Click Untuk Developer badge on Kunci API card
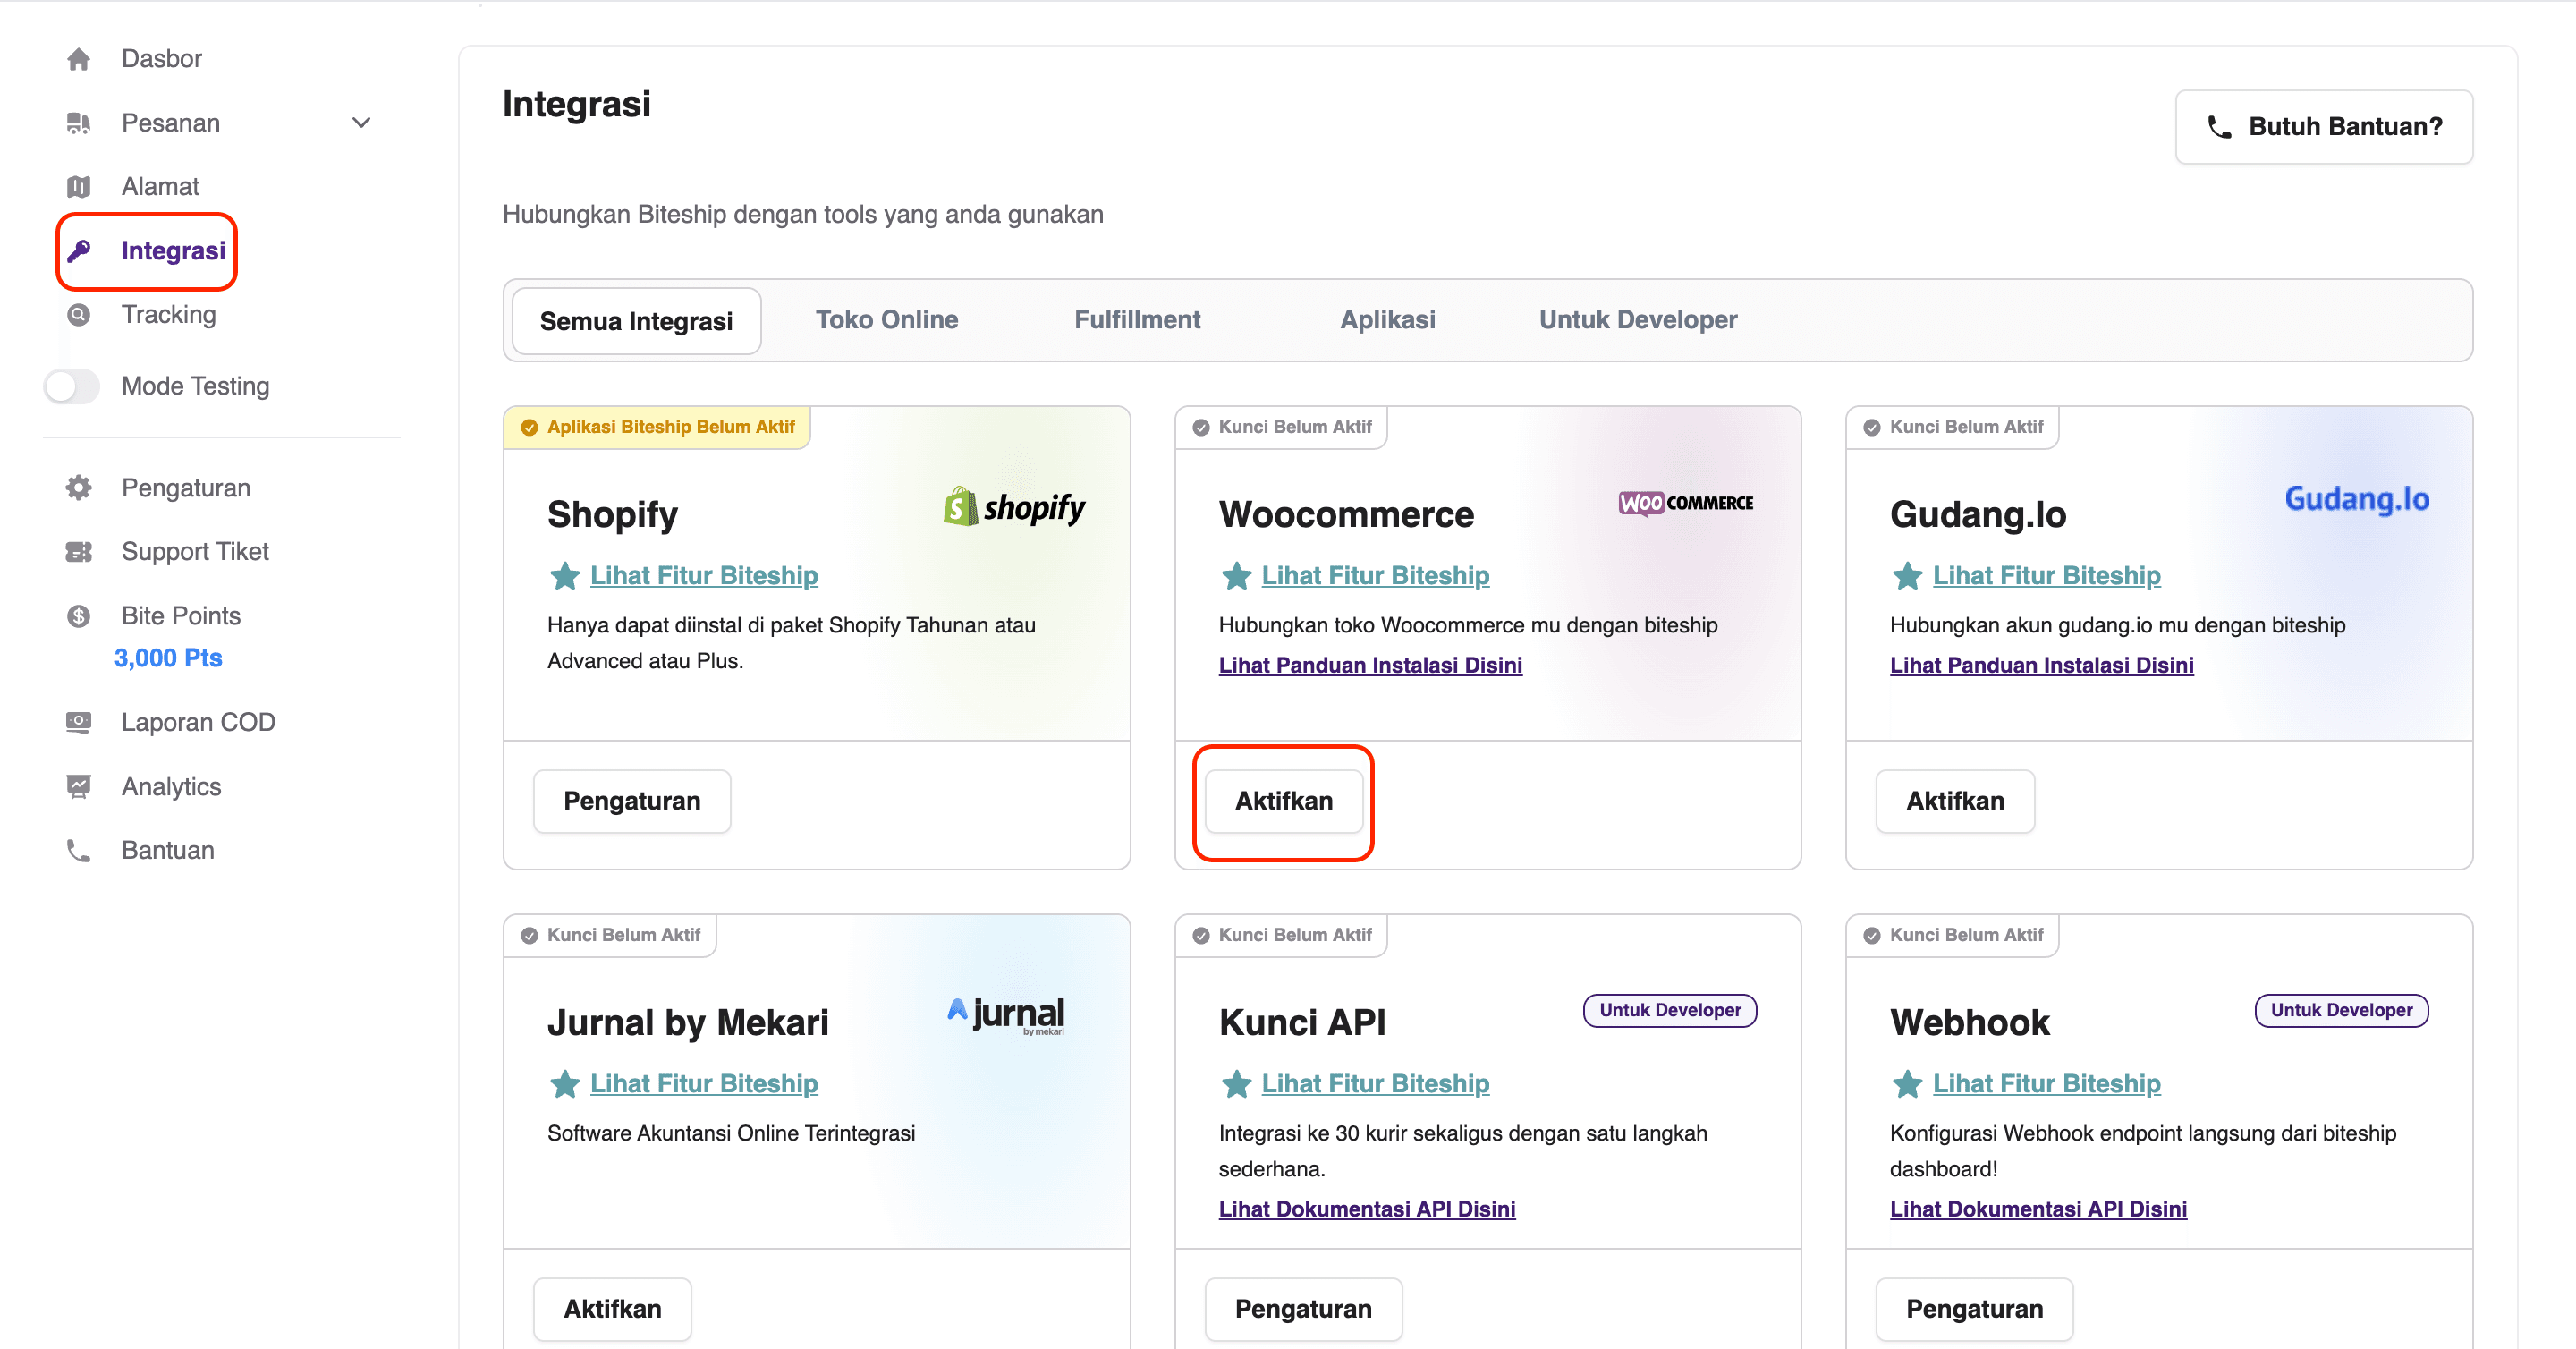 pyautogui.click(x=1669, y=1010)
